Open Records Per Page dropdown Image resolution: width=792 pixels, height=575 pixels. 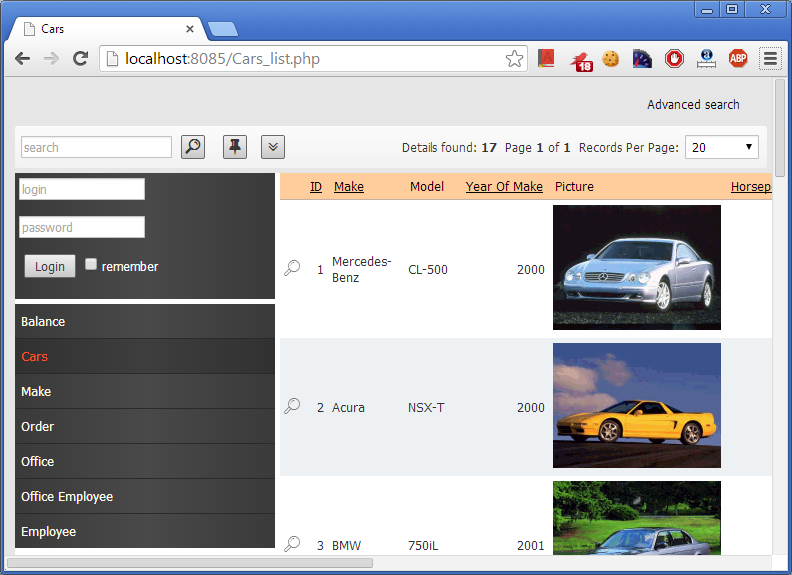(721, 147)
